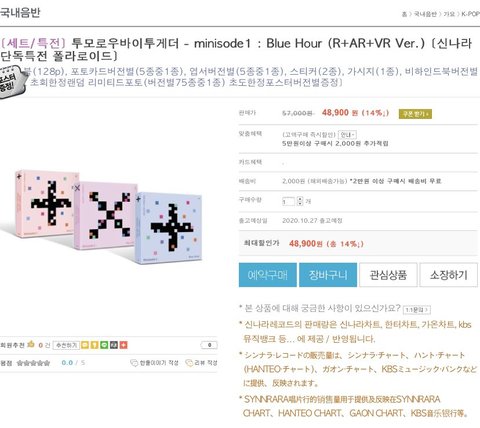Increase purchase quantity with up arrow
Screen dimensions: 480x428
(x=300, y=199)
